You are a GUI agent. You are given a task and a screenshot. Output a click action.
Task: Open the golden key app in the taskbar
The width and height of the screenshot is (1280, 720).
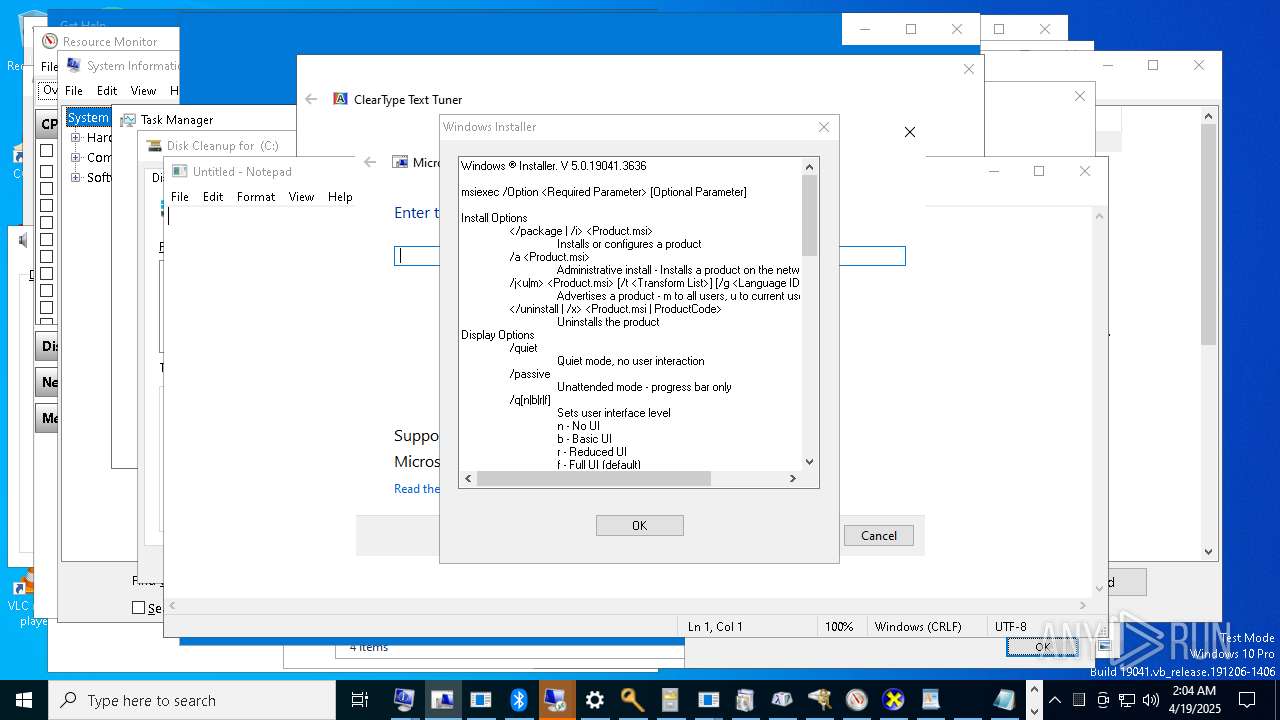pyautogui.click(x=632, y=700)
